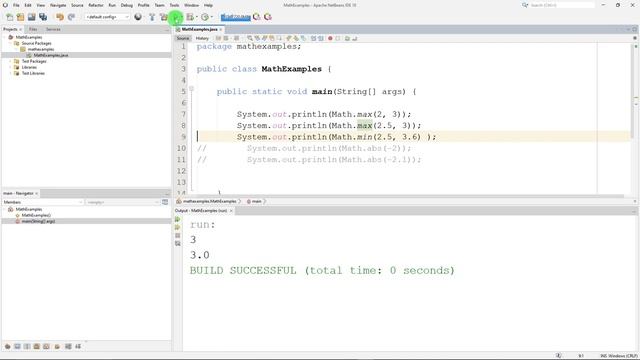The height and width of the screenshot is (360, 640).
Task: Click the Stop icon in Output panel
Action: 178,236
